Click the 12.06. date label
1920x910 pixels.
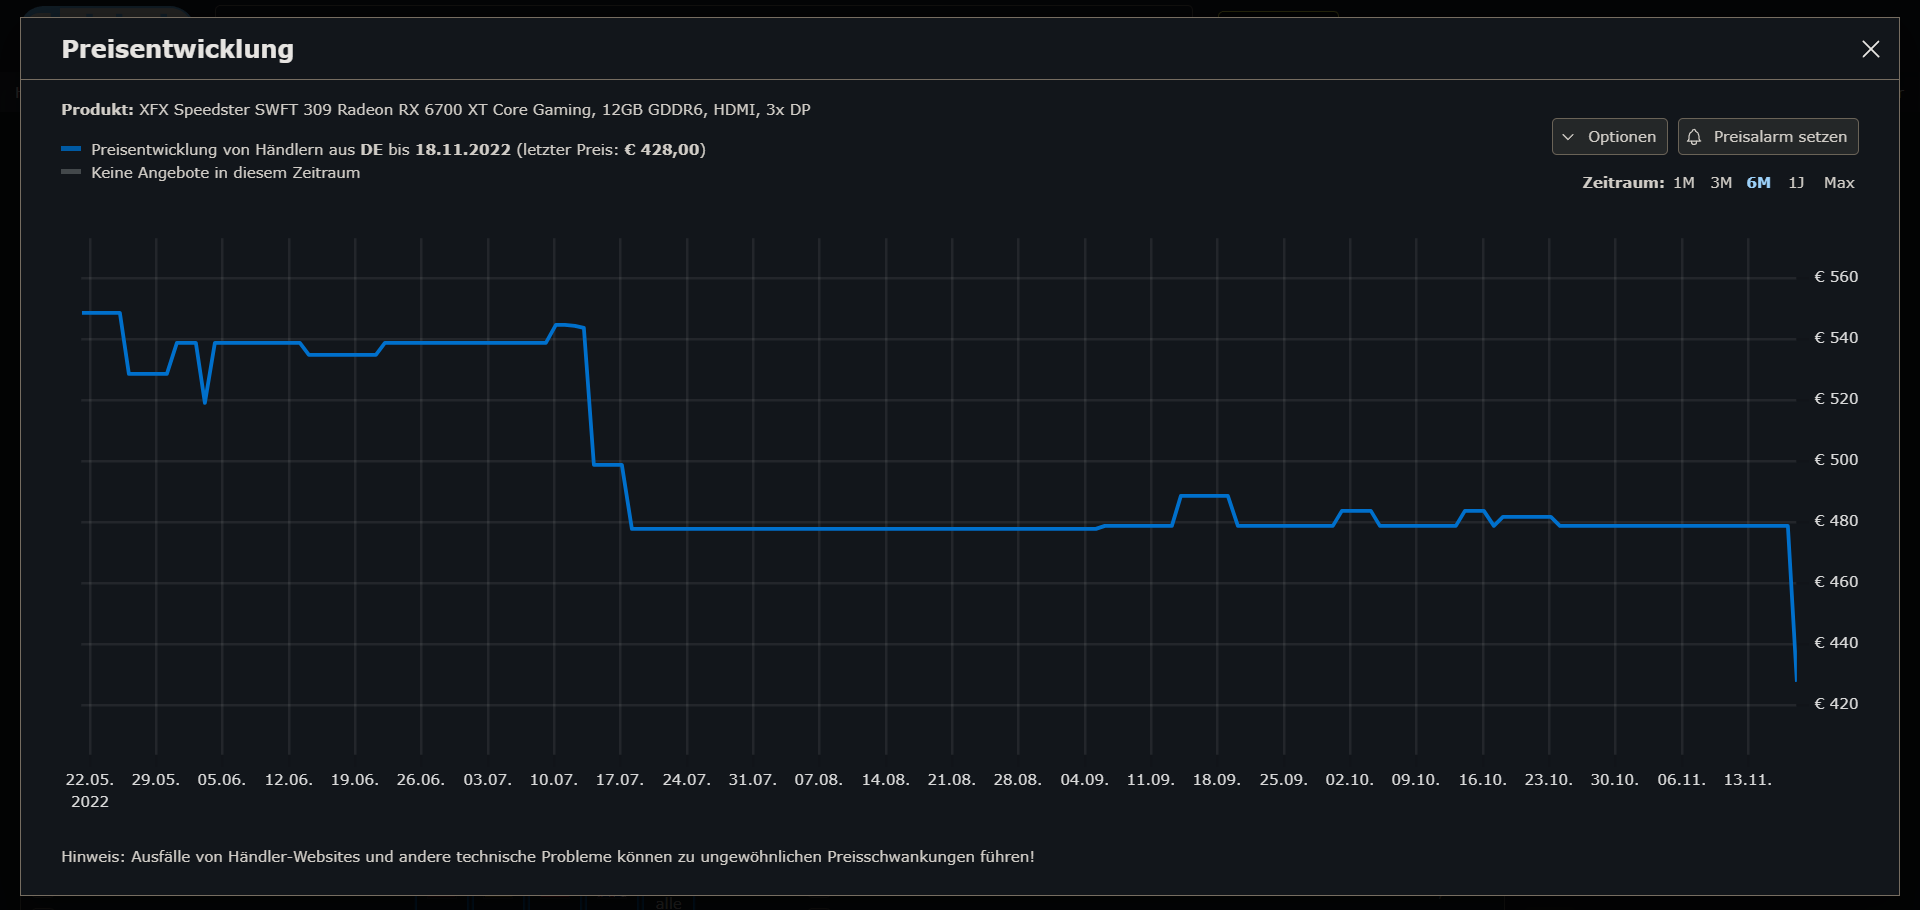click(289, 780)
